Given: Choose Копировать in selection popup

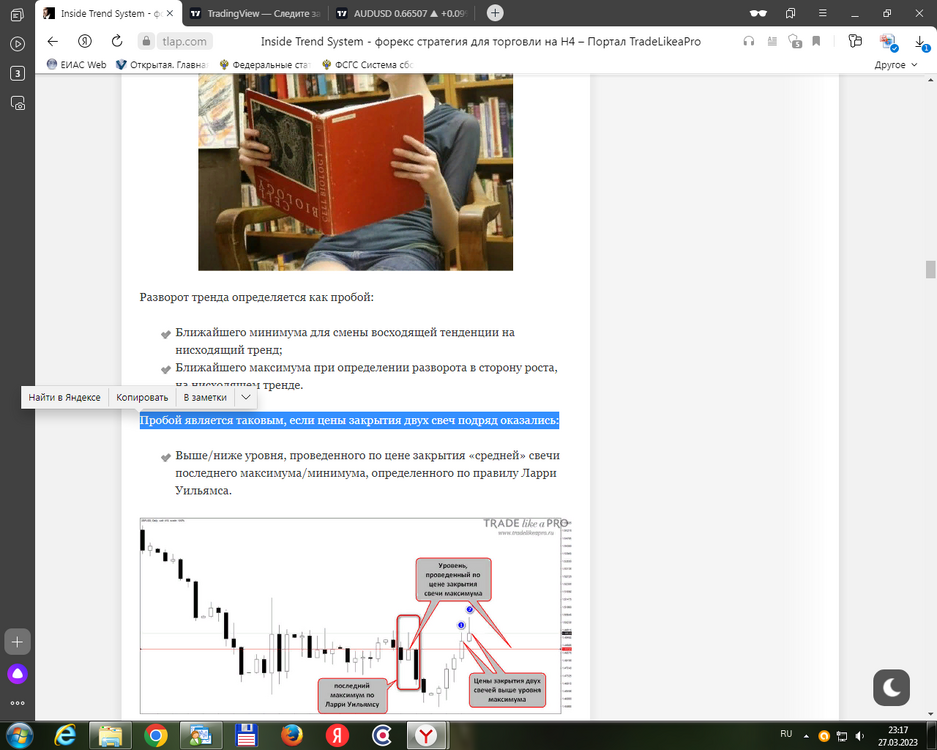Looking at the screenshot, I should point(142,397).
